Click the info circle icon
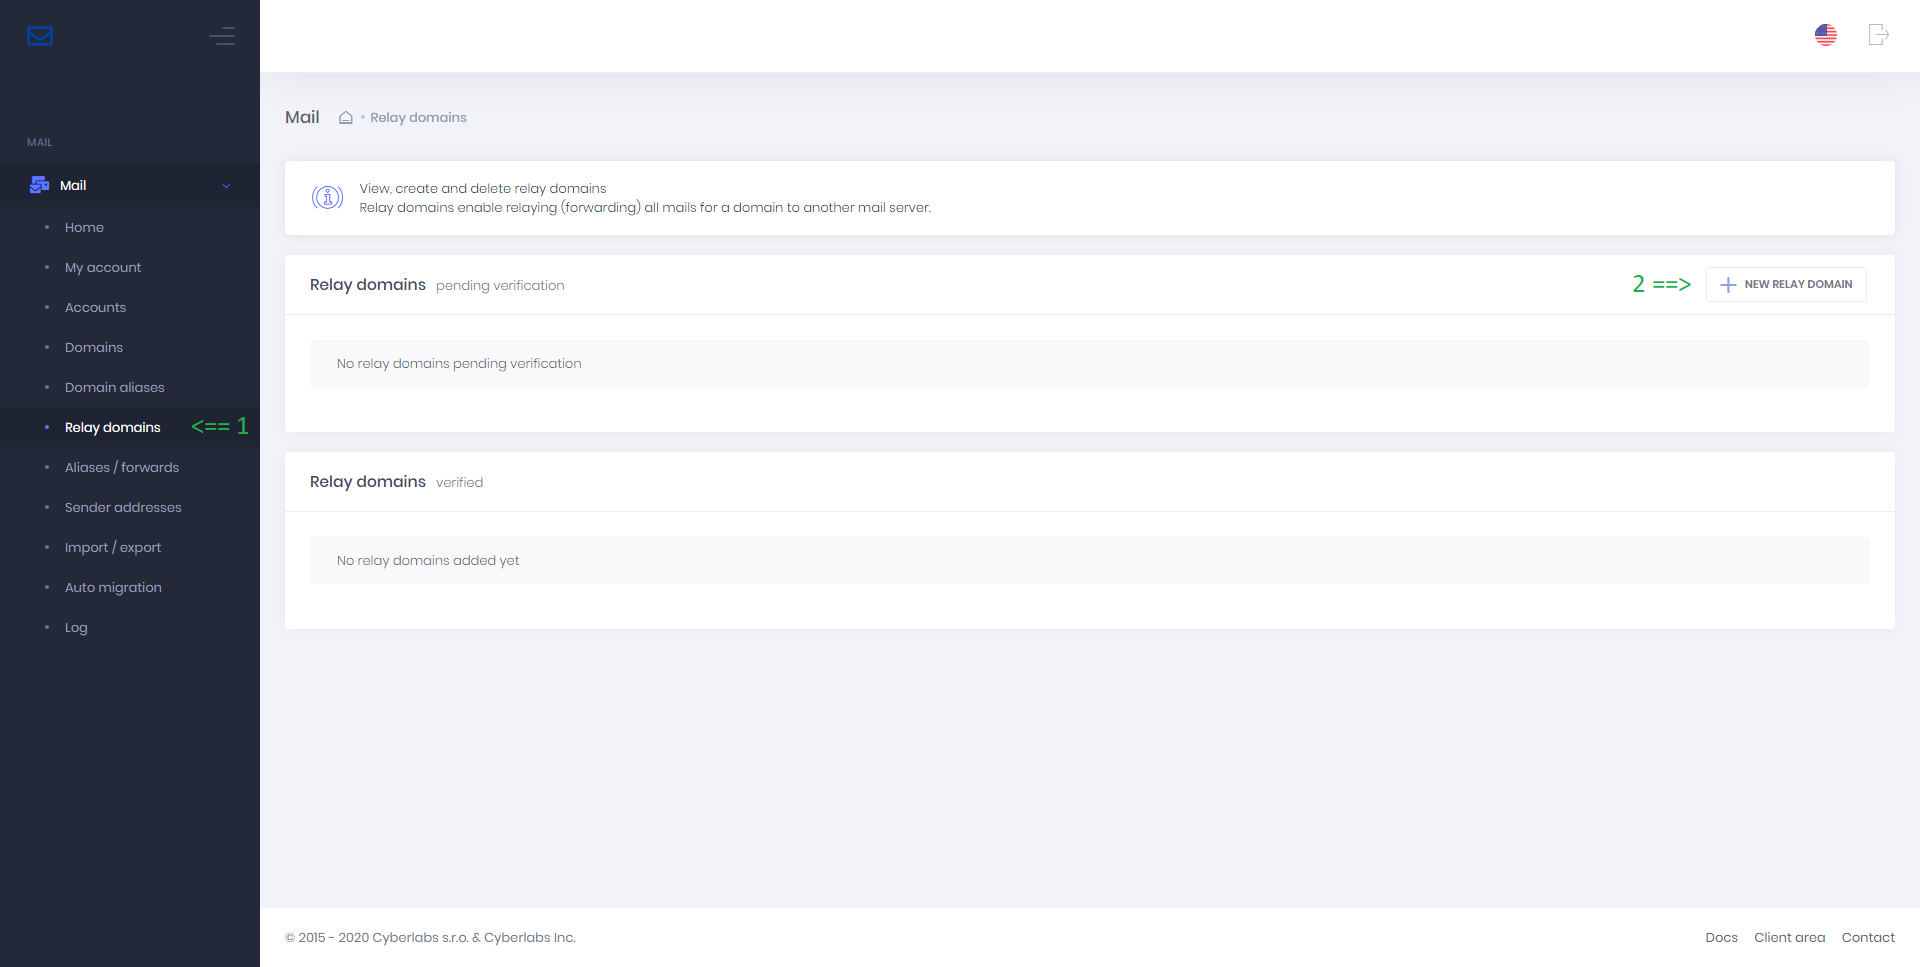The image size is (1920, 967). click(x=327, y=198)
